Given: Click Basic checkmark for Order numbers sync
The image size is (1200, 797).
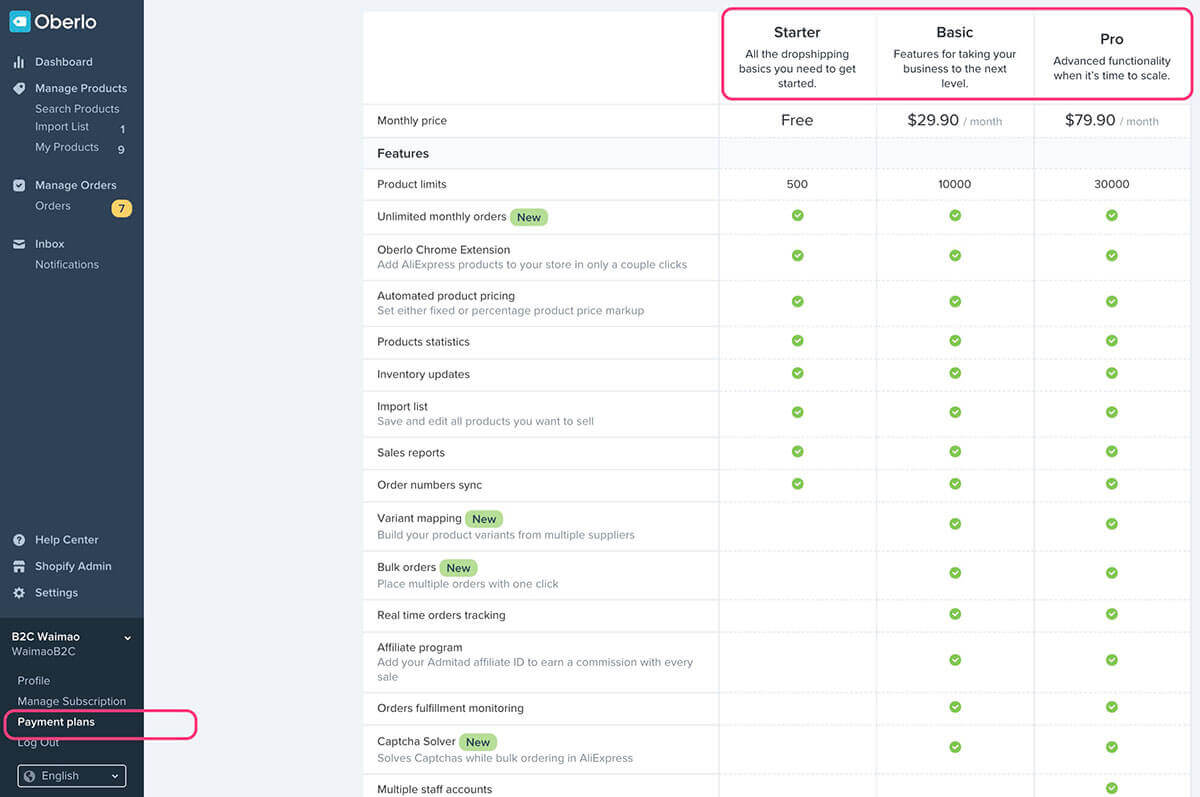Looking at the screenshot, I should (x=955, y=484).
